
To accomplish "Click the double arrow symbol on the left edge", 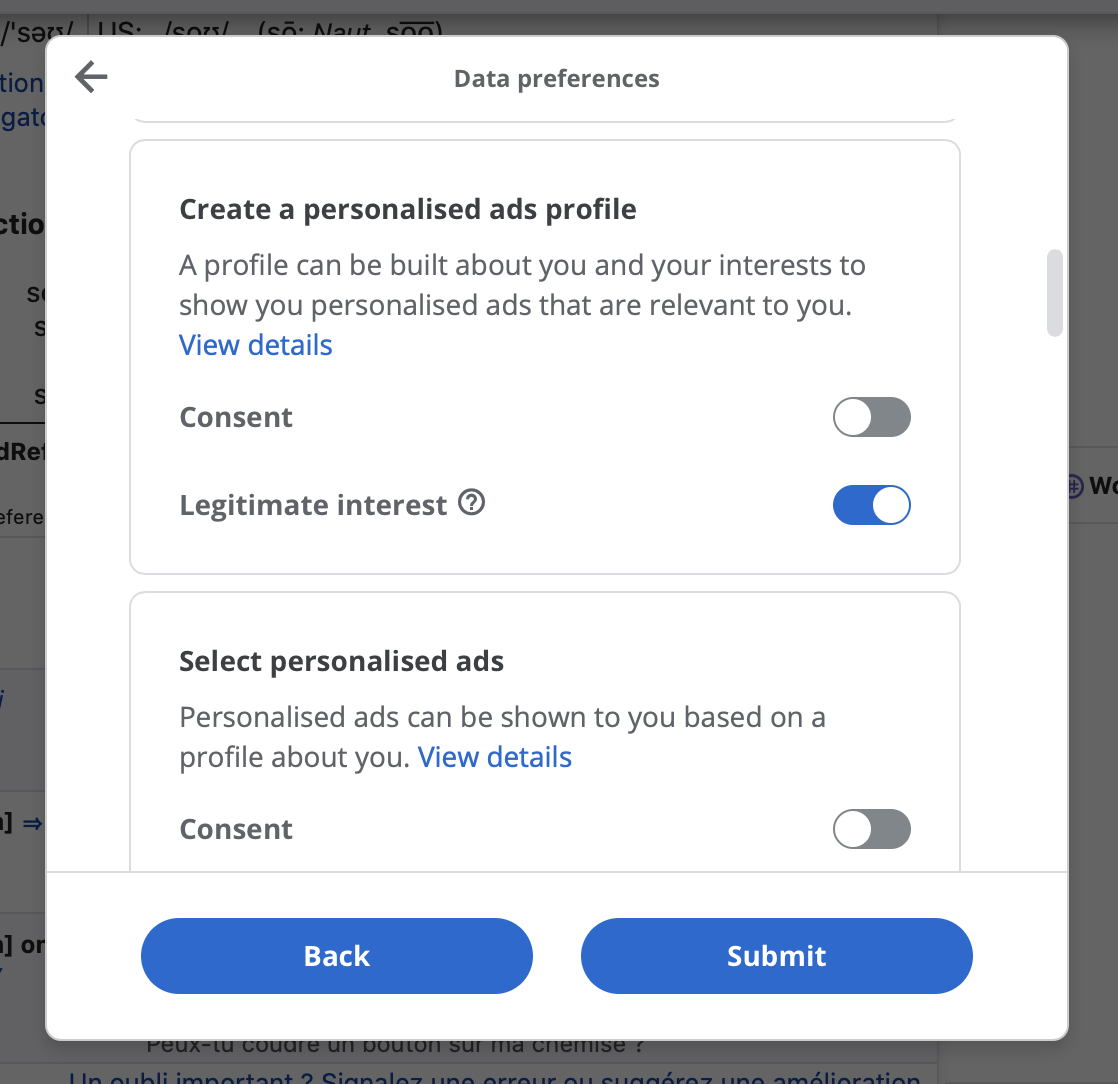I will point(32,824).
